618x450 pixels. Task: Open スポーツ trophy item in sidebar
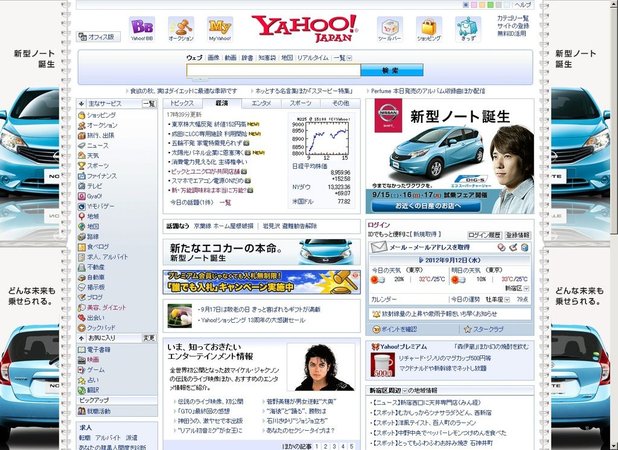tap(93, 166)
